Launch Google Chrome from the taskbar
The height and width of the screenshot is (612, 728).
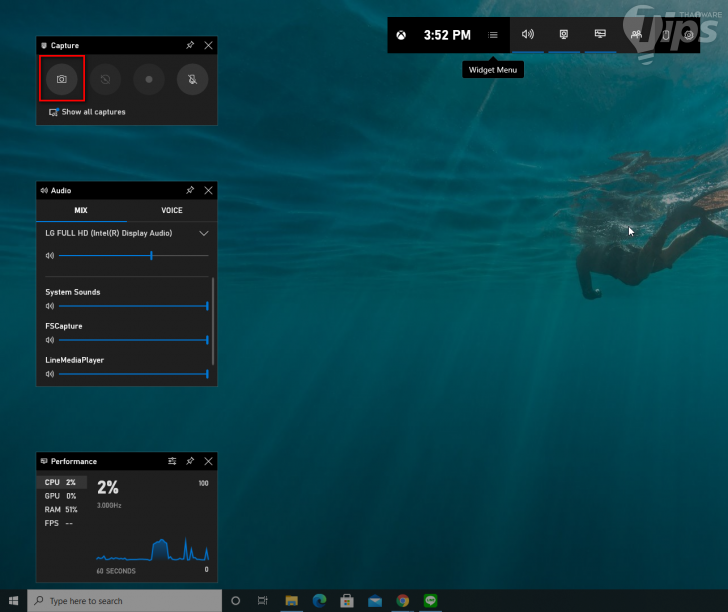(403, 601)
